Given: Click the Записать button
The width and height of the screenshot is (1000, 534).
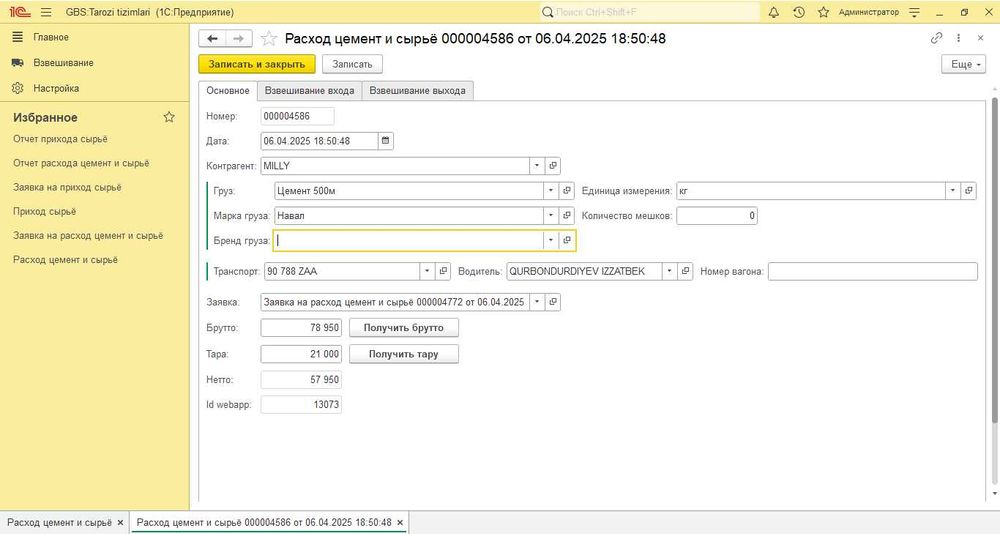Looking at the screenshot, I should click(x=352, y=64).
